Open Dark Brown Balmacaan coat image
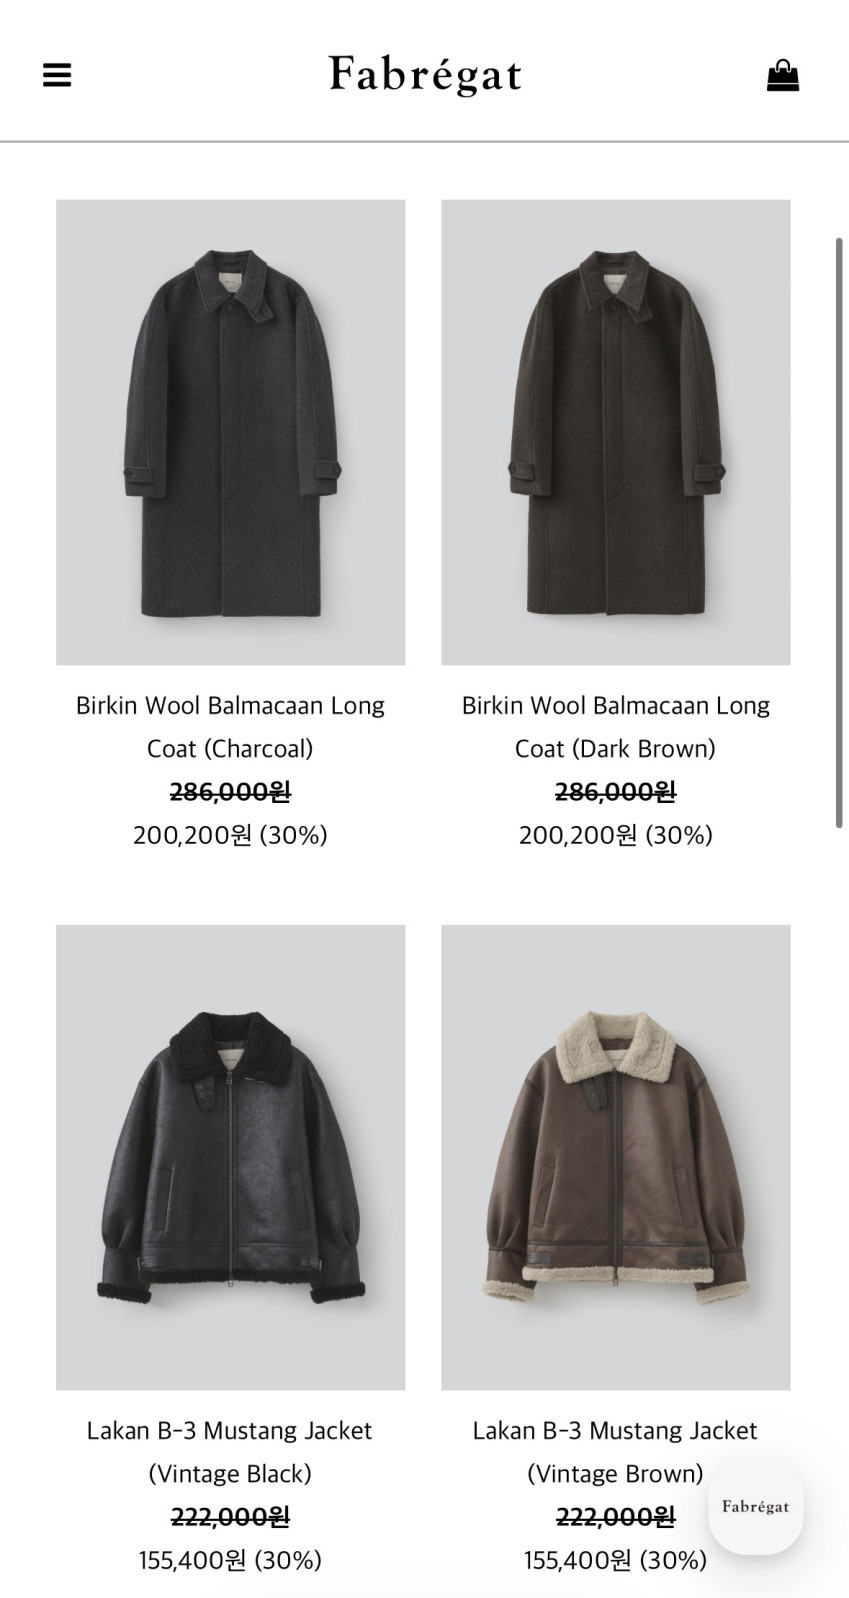 click(x=616, y=432)
